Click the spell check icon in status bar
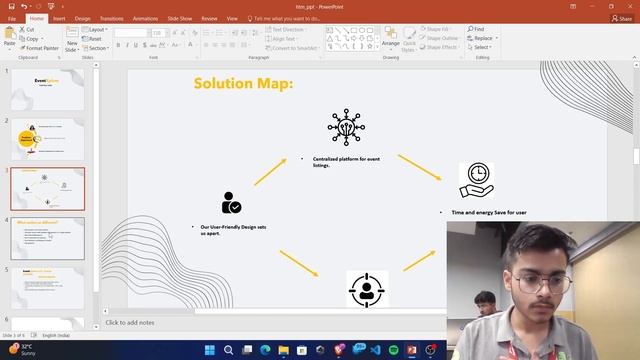 pyautogui.click(x=33, y=336)
